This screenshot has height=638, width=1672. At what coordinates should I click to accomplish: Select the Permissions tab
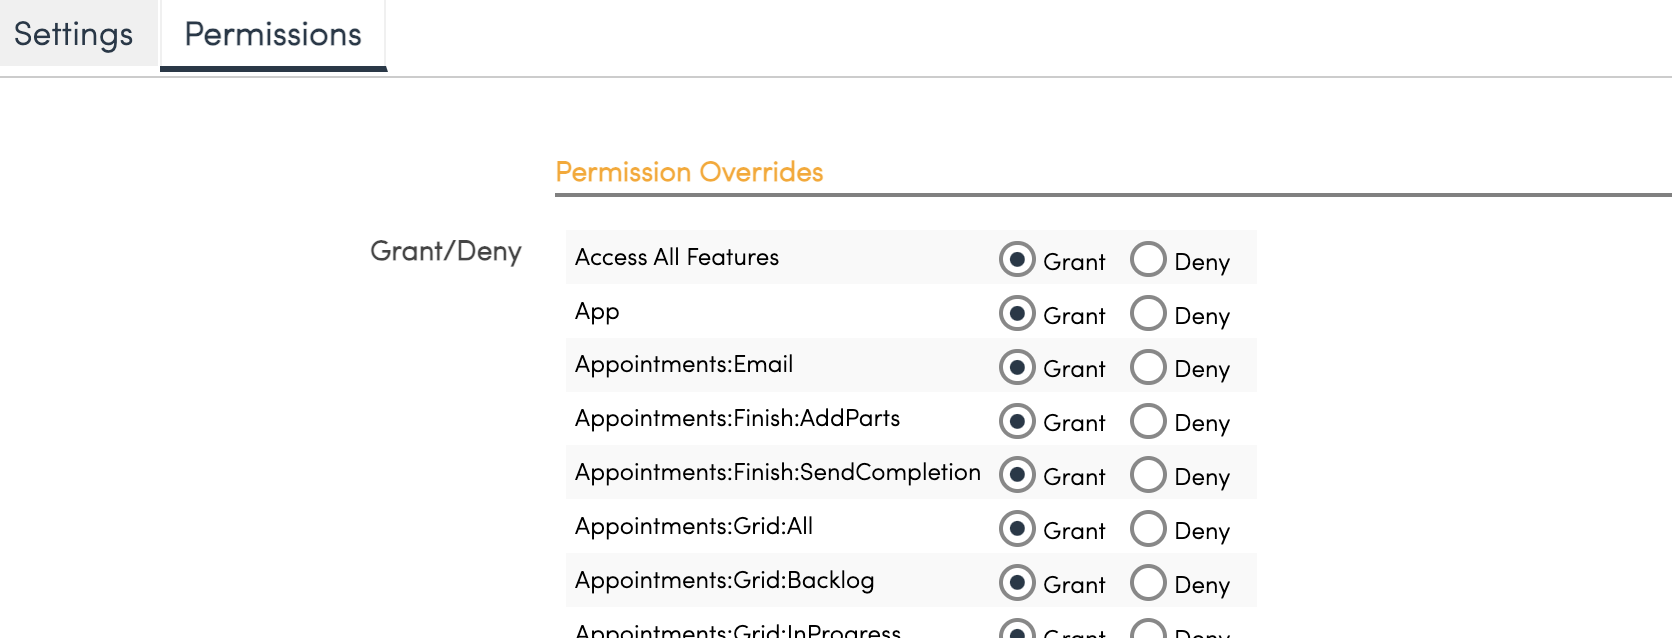(273, 34)
